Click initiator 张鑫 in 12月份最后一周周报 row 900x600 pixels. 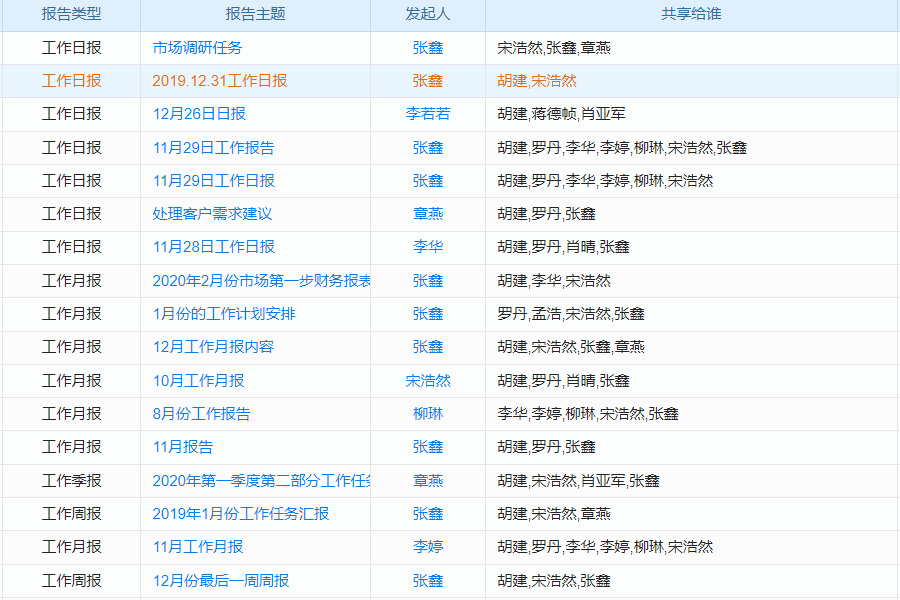[x=428, y=581]
